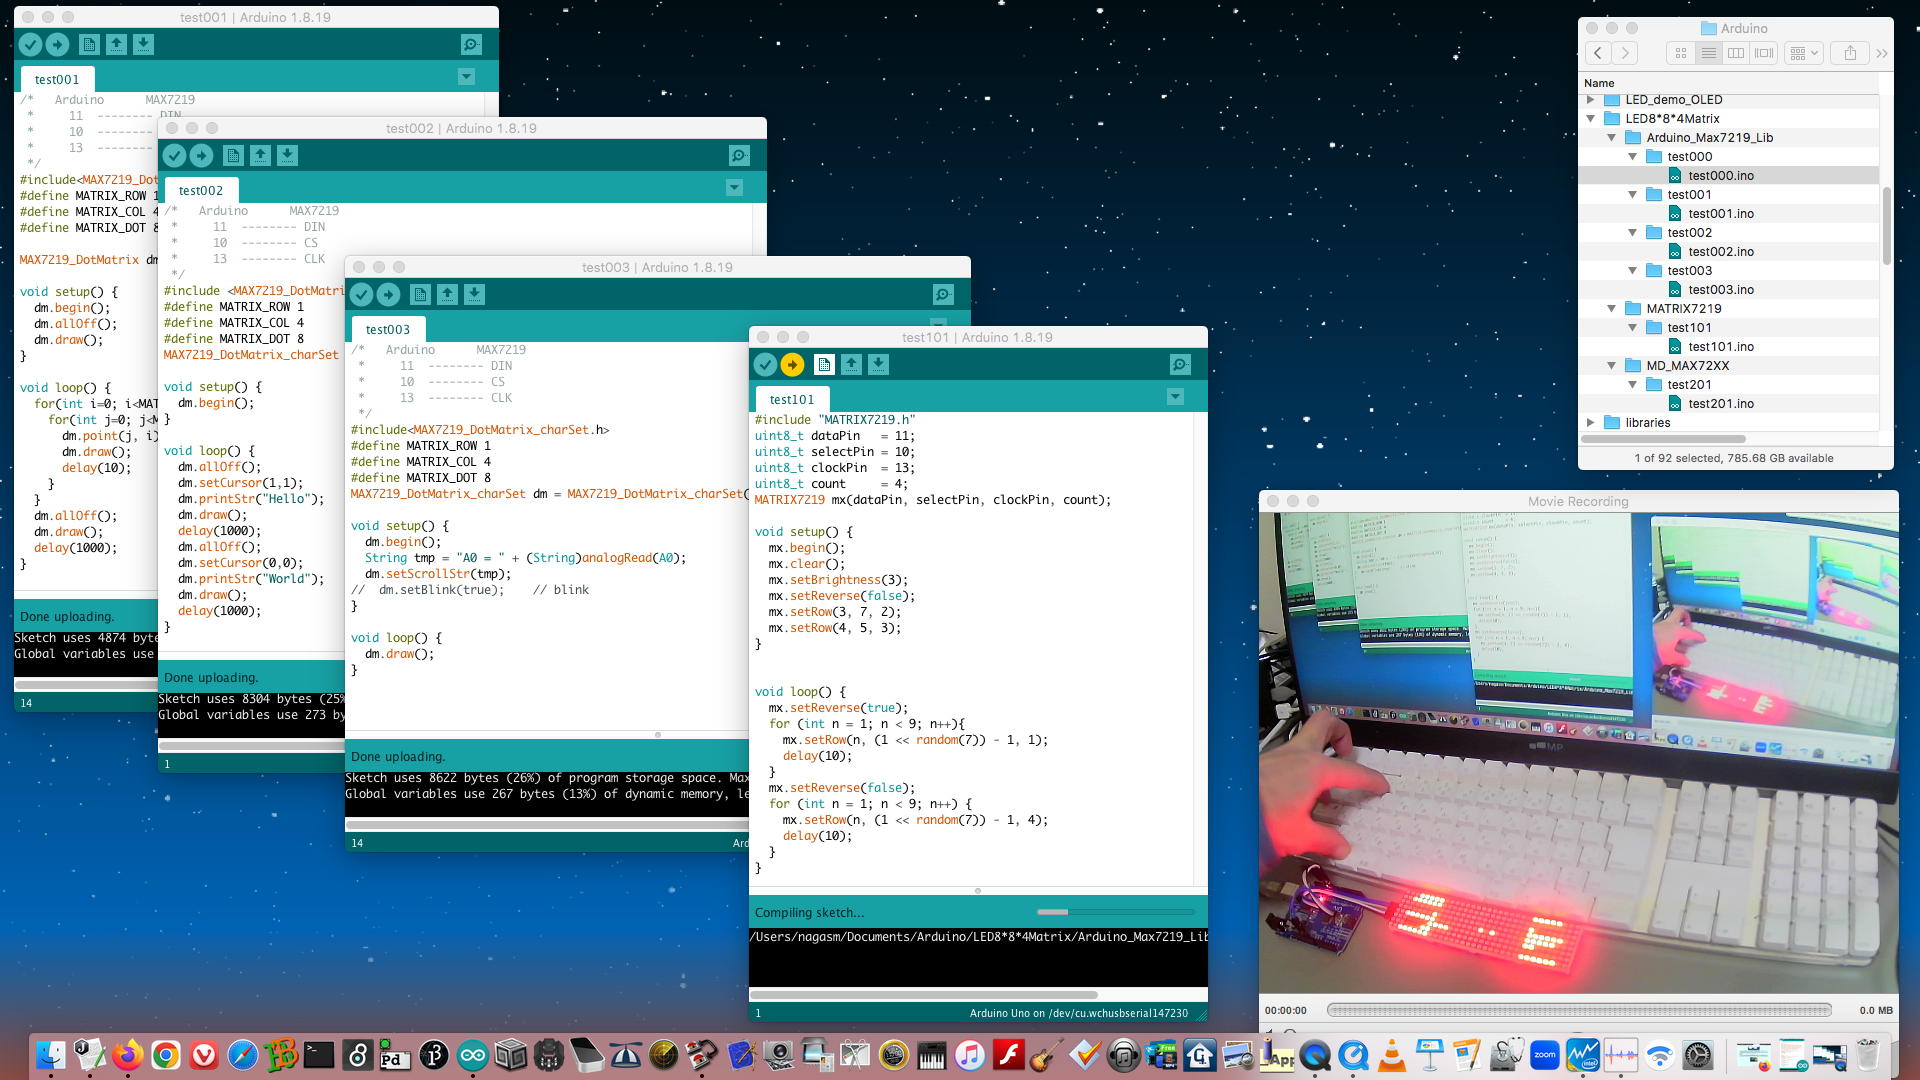Click Verify button in test101 window
Viewport: 1920px width, 1080px height.
tap(765, 365)
